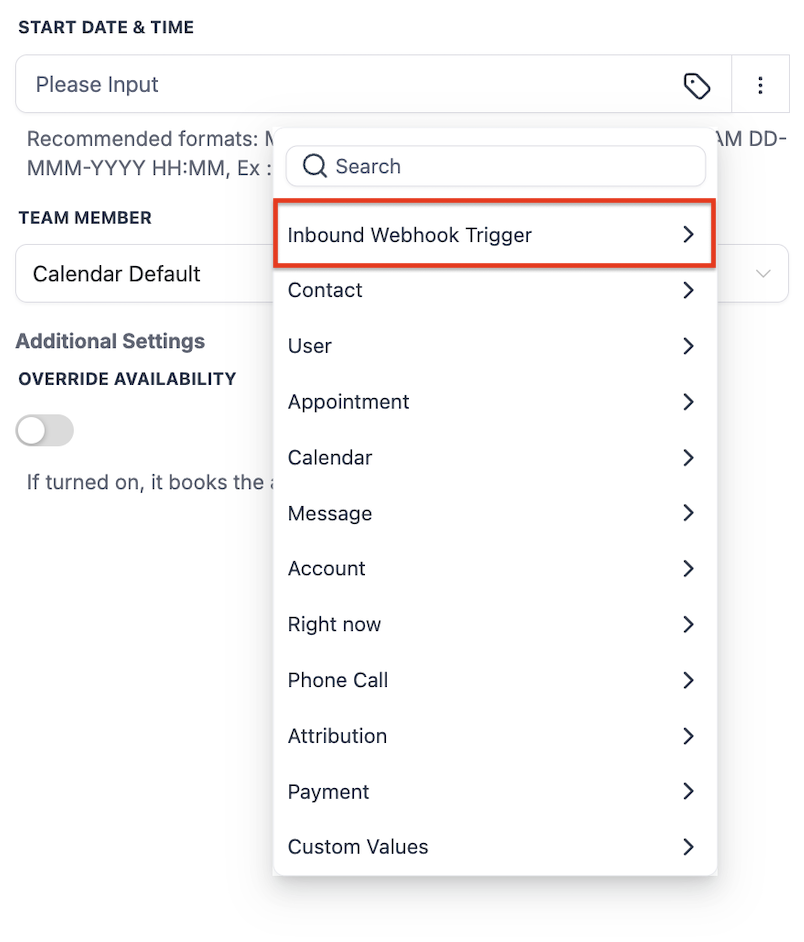This screenshot has height=942, width=804.
Task: Open the three-dot options menu
Action: click(x=760, y=85)
